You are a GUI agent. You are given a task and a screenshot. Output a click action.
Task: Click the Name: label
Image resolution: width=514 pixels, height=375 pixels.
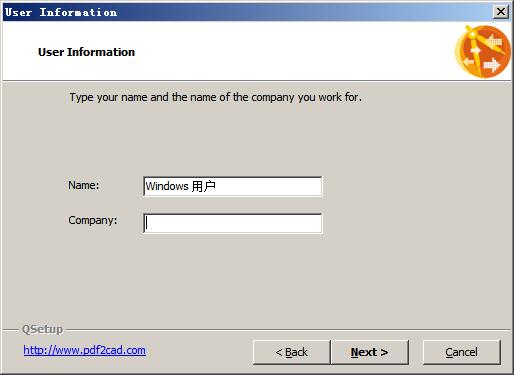pos(84,185)
